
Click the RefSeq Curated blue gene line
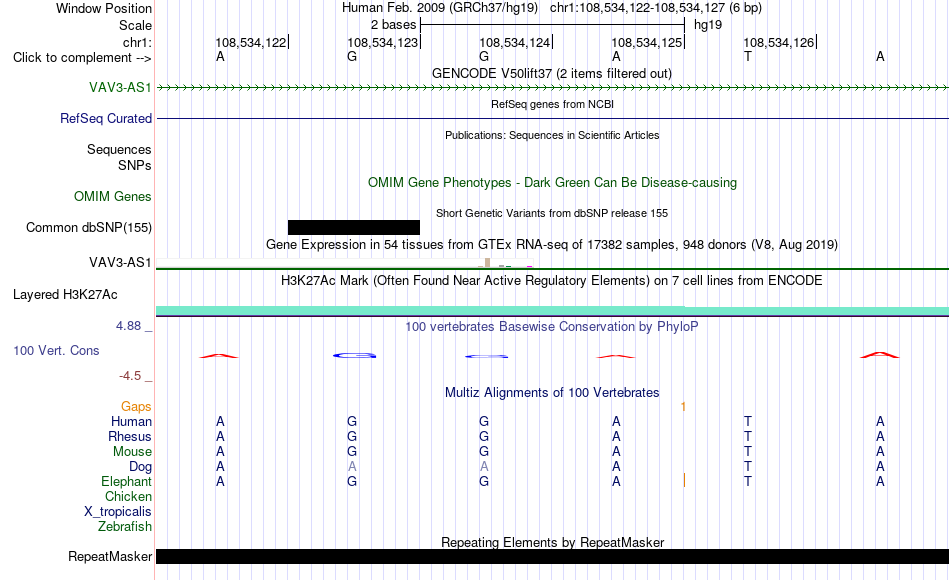pos(552,118)
